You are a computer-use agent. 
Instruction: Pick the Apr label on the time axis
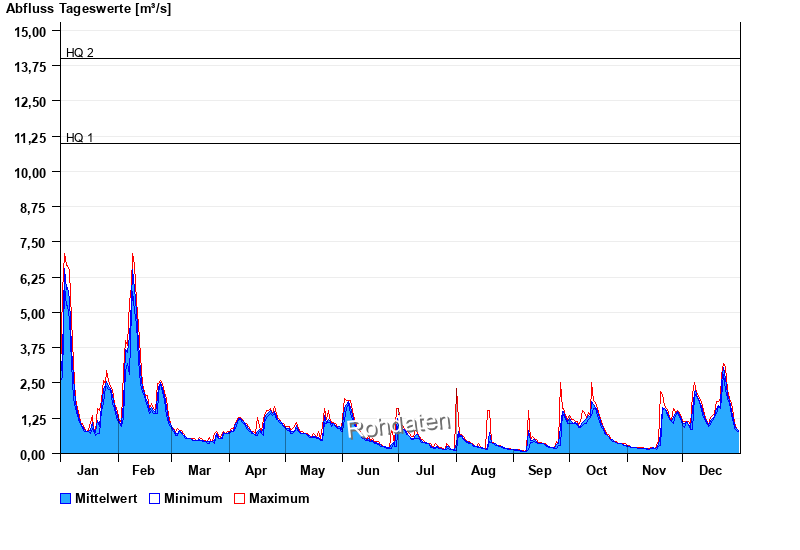coord(256,470)
